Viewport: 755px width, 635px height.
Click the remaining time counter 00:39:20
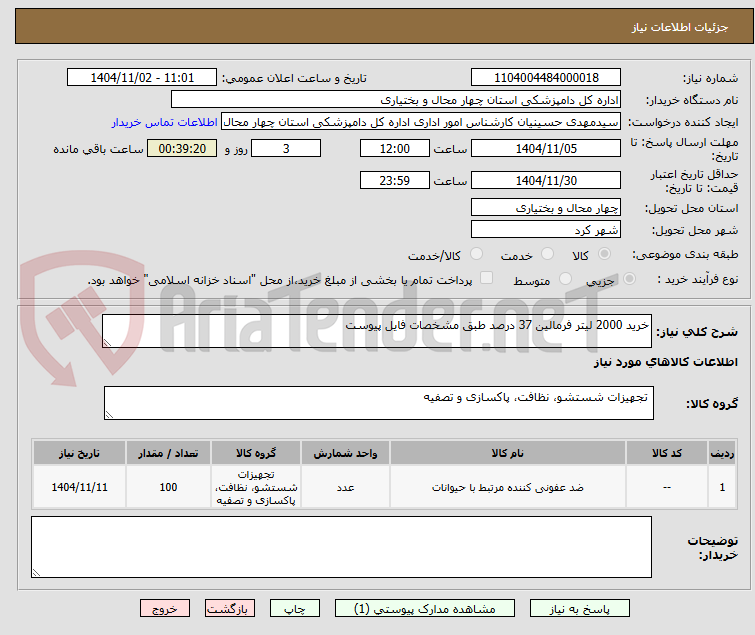point(182,148)
